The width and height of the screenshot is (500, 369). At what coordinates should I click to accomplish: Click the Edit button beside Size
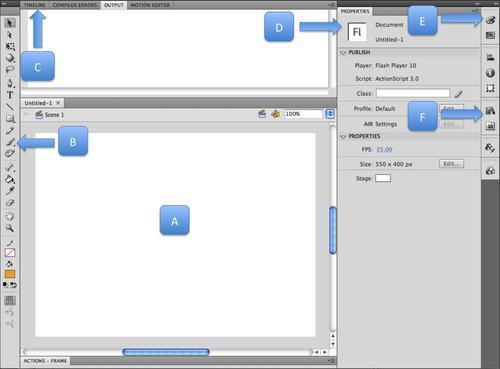(451, 164)
